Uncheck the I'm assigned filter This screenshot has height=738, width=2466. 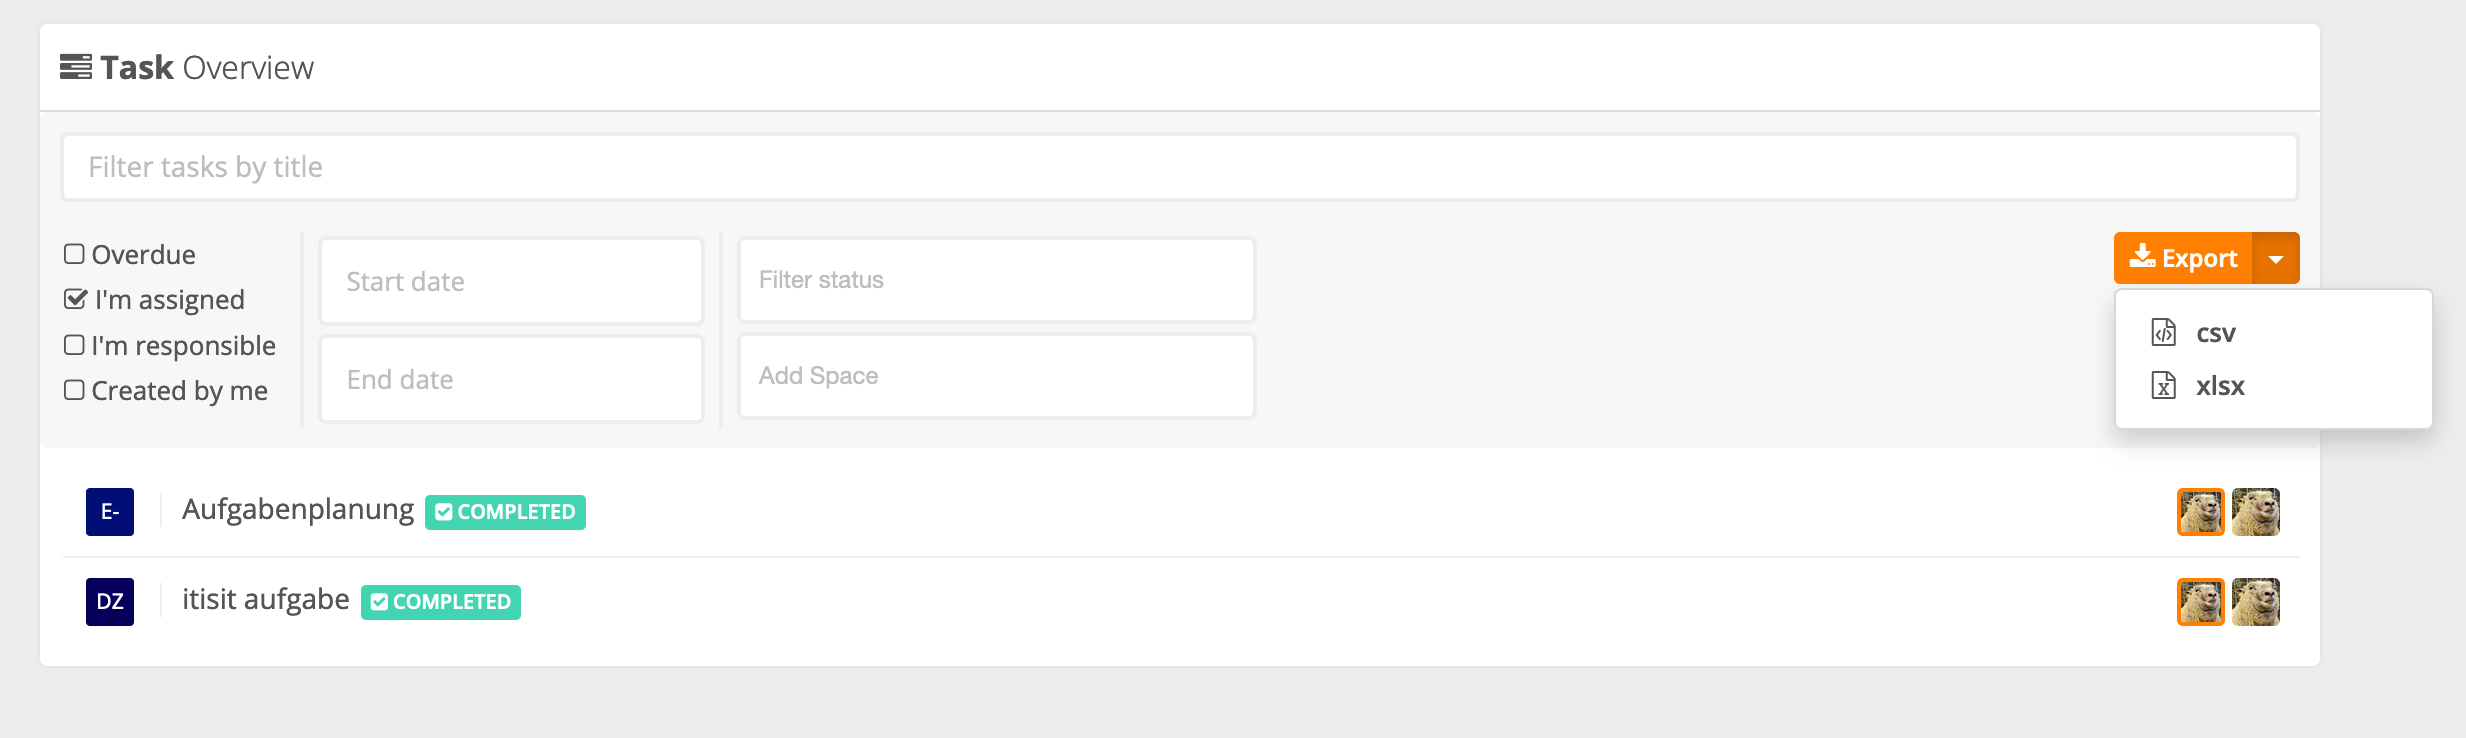[73, 298]
